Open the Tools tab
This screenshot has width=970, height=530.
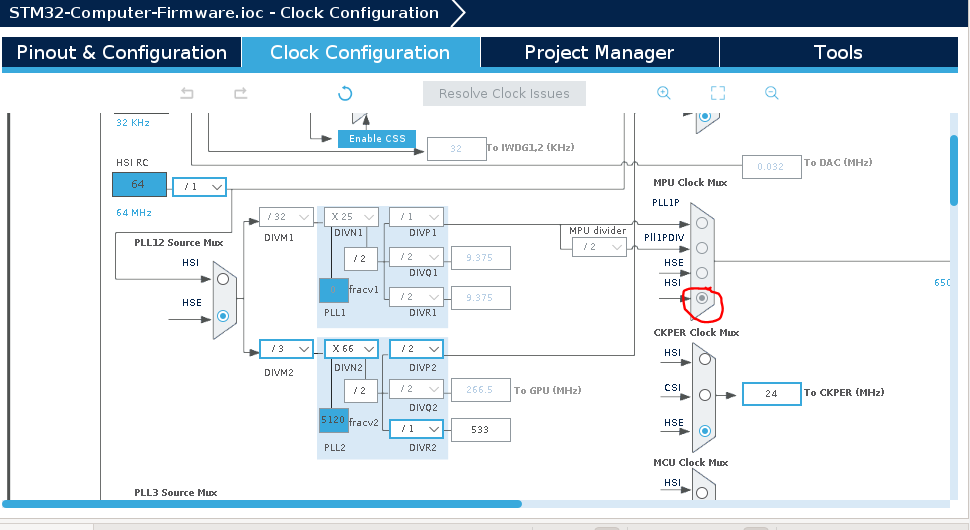pyautogui.click(x=838, y=53)
